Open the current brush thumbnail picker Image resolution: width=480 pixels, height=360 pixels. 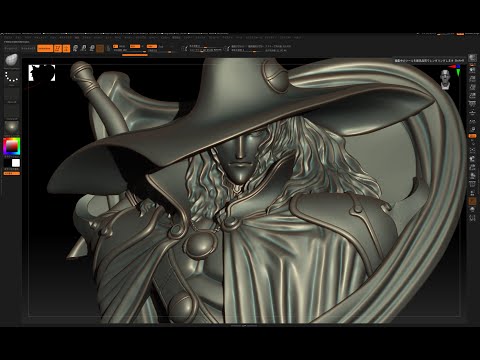pos(12,60)
